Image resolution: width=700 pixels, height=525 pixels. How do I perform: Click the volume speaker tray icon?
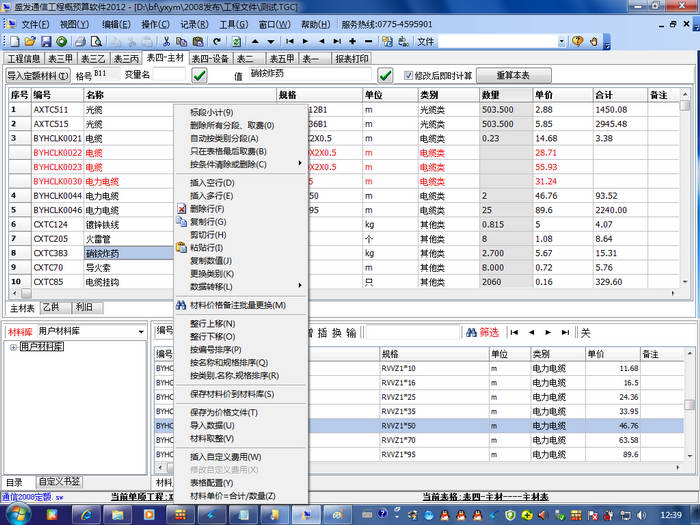(642, 515)
